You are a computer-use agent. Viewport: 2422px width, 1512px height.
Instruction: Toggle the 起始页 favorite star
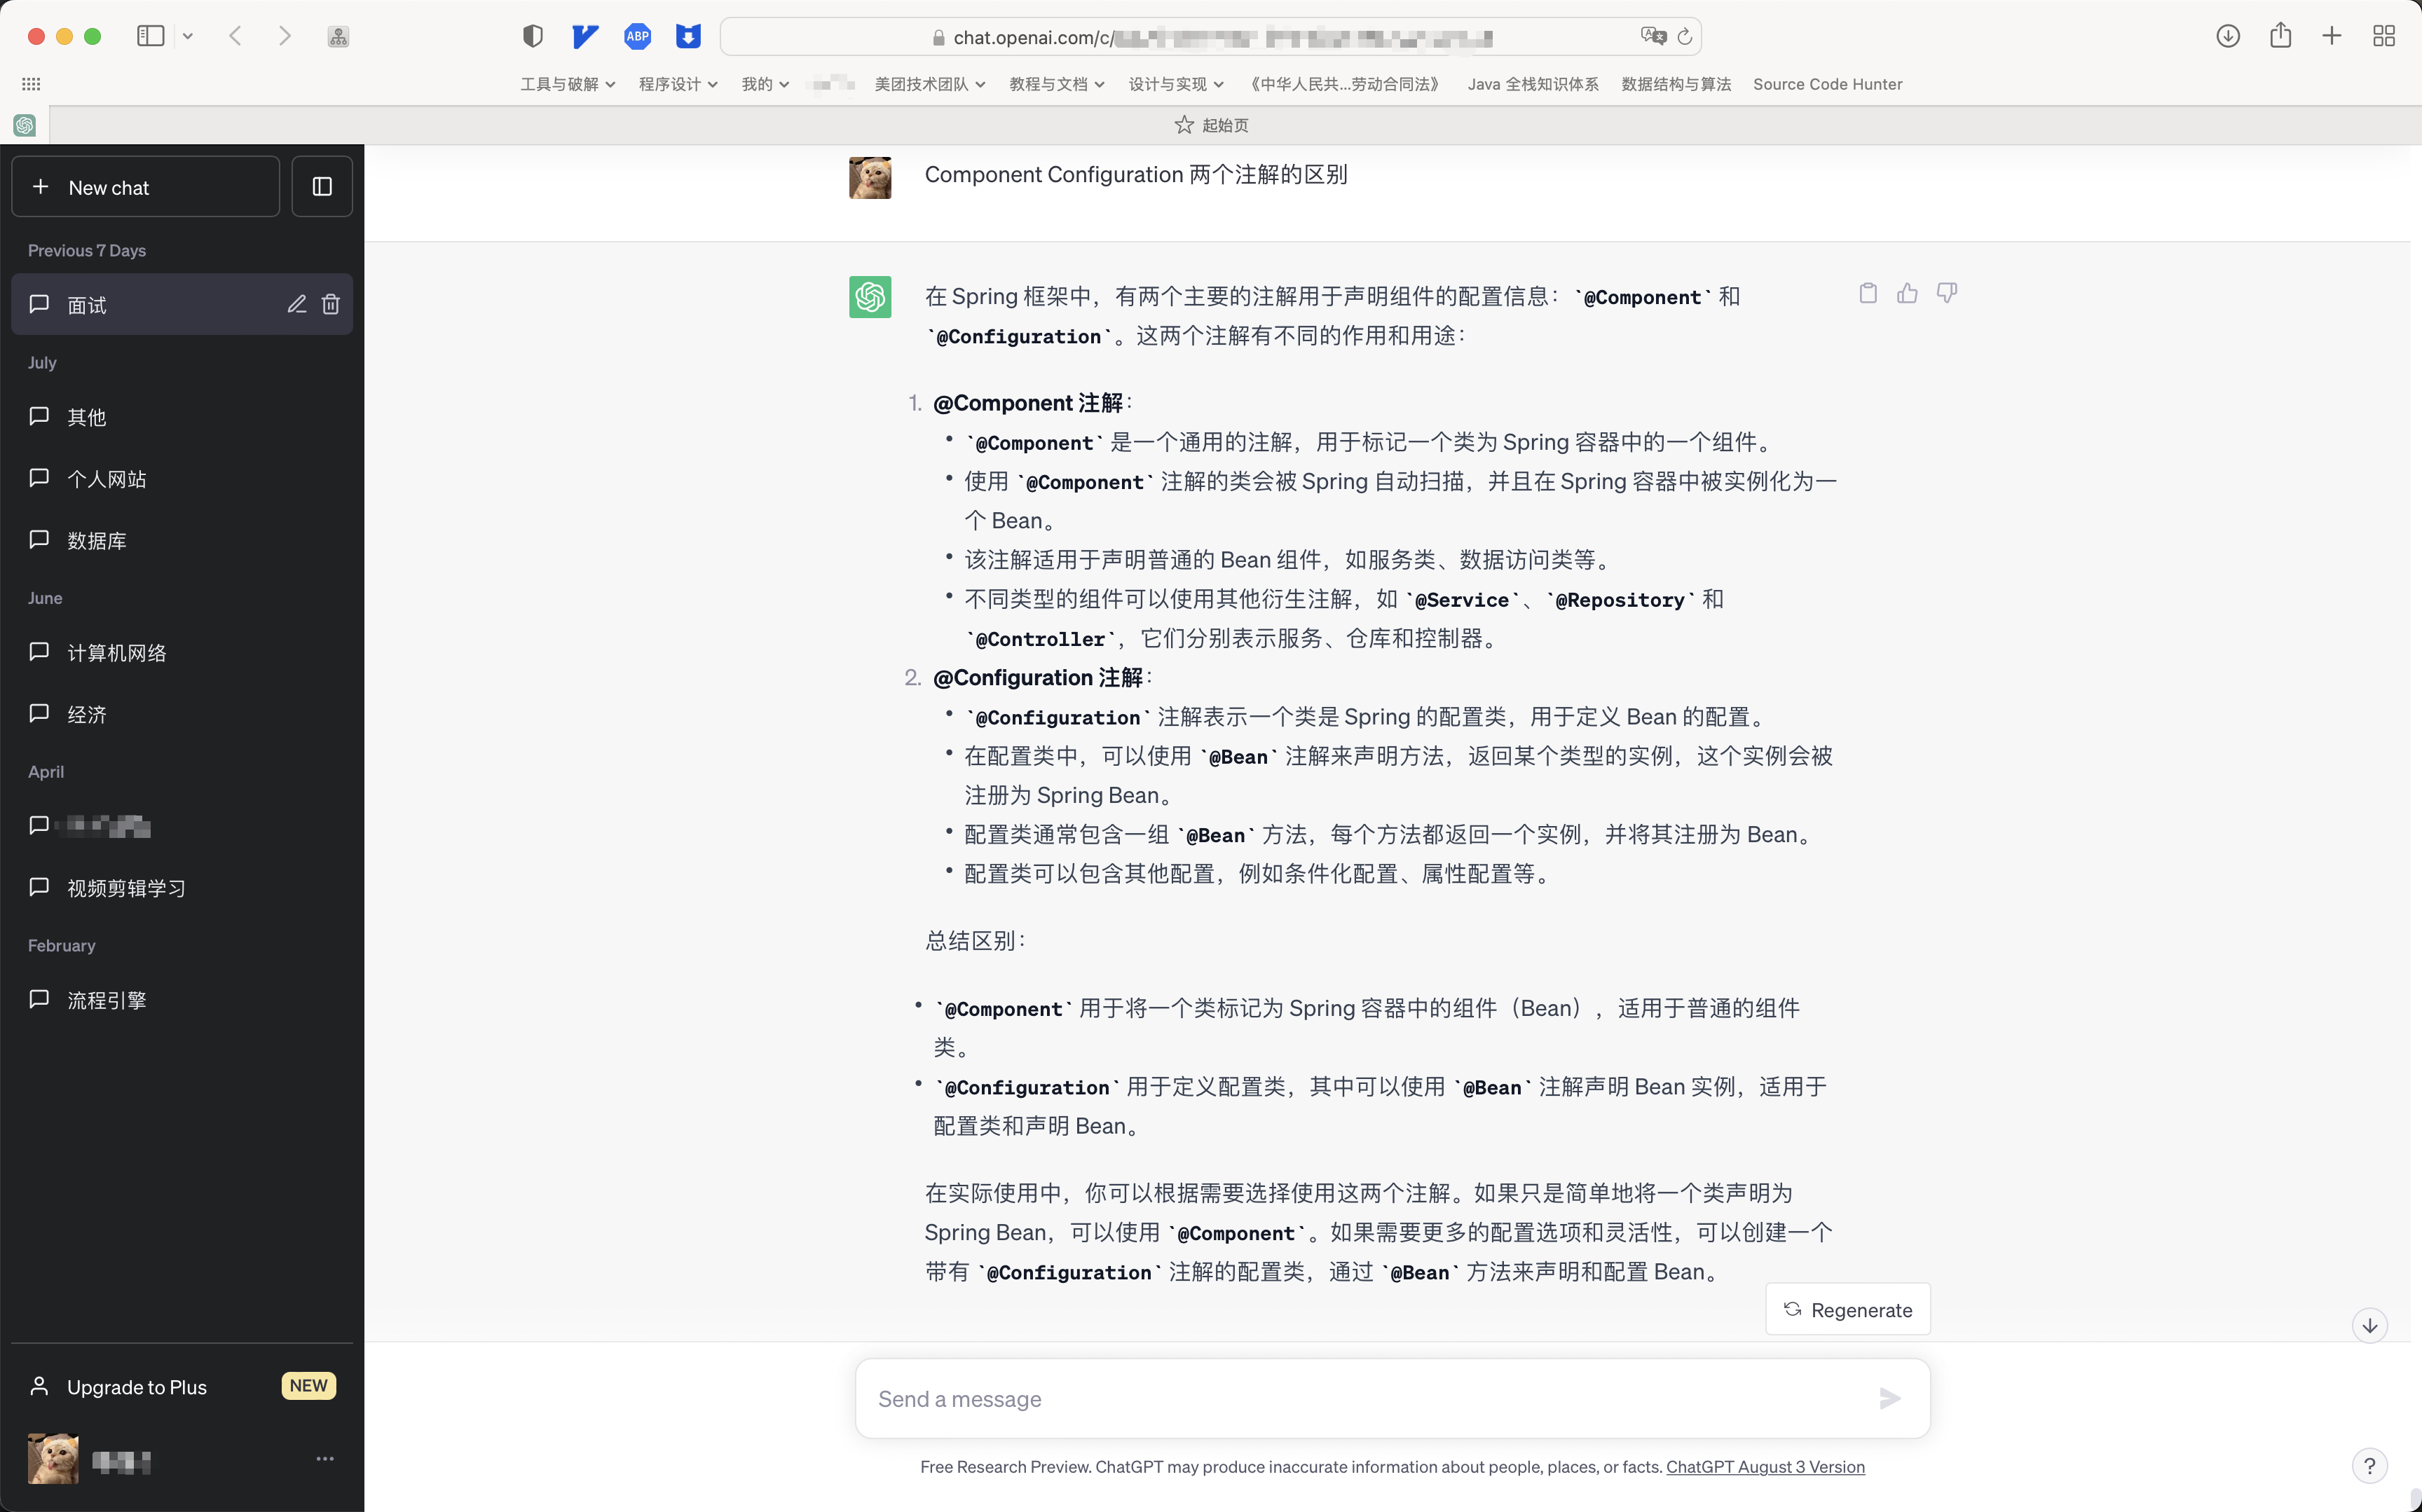(1184, 124)
